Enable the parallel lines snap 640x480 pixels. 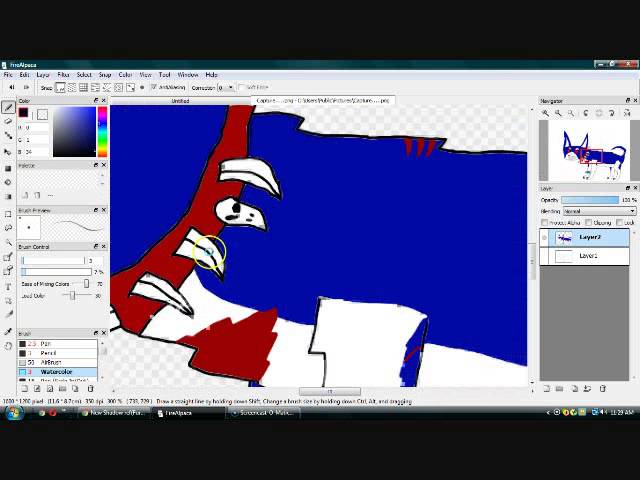pyautogui.click(x=72, y=87)
